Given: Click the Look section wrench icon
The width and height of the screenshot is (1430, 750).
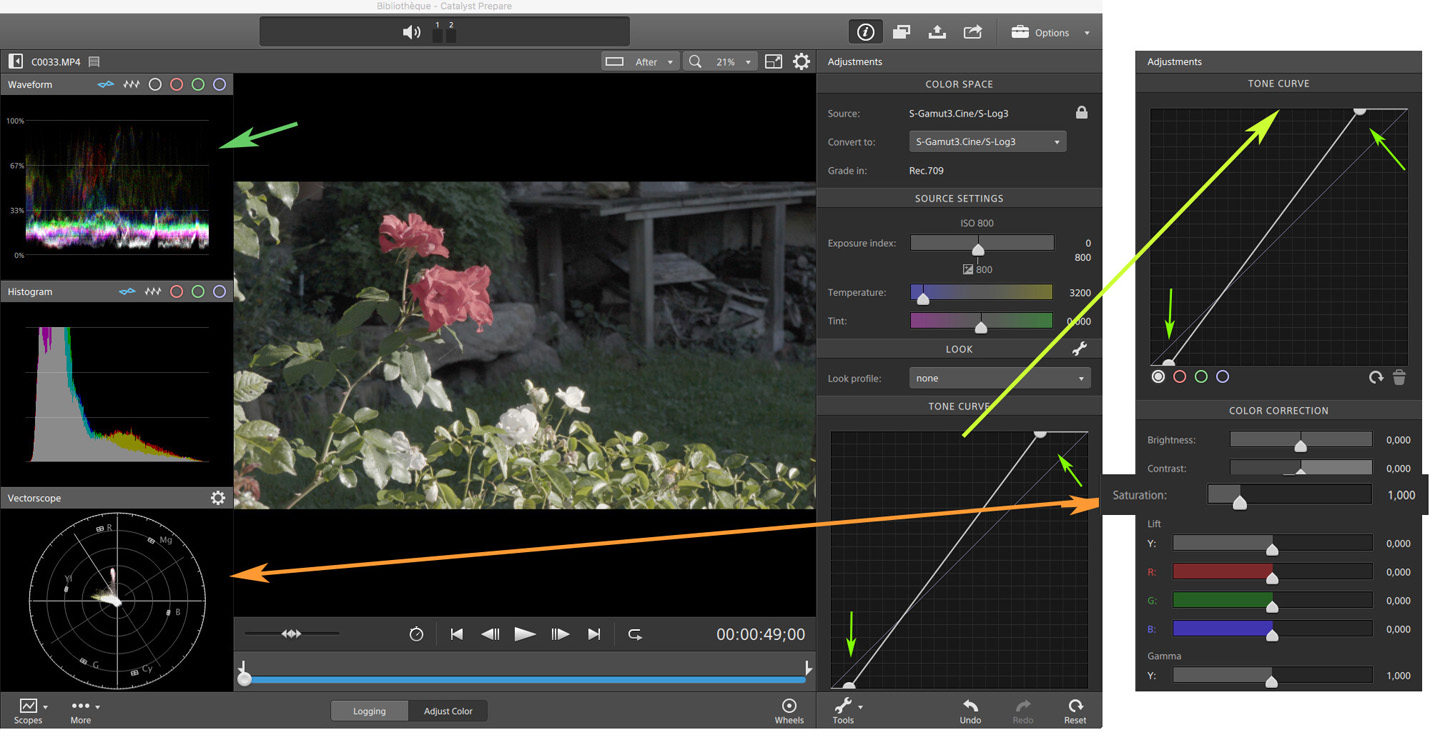Looking at the screenshot, I should [x=1079, y=349].
